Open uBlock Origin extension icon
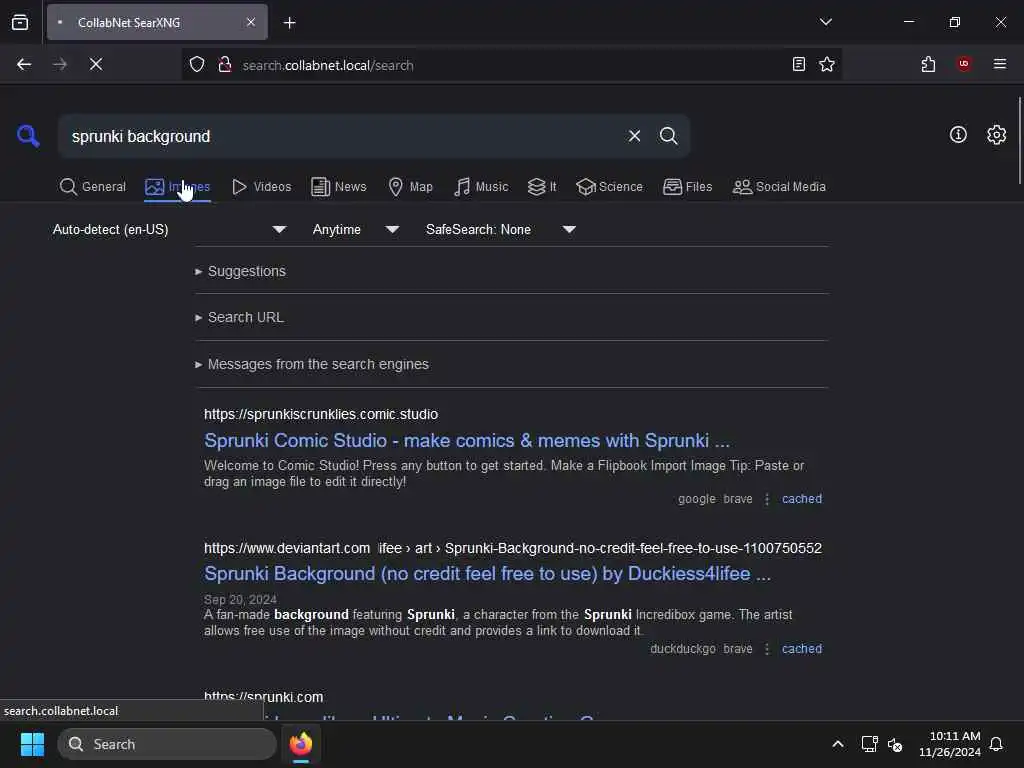1024x768 pixels. click(x=963, y=64)
